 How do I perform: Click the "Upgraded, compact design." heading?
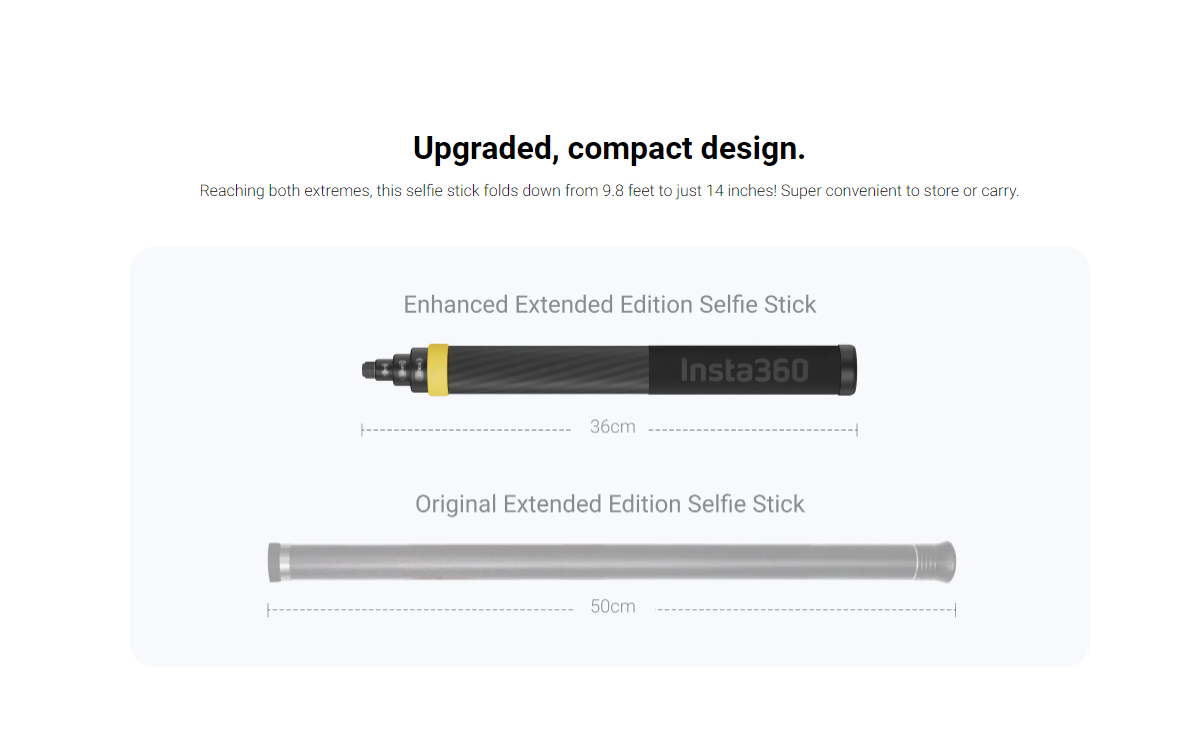tap(609, 149)
